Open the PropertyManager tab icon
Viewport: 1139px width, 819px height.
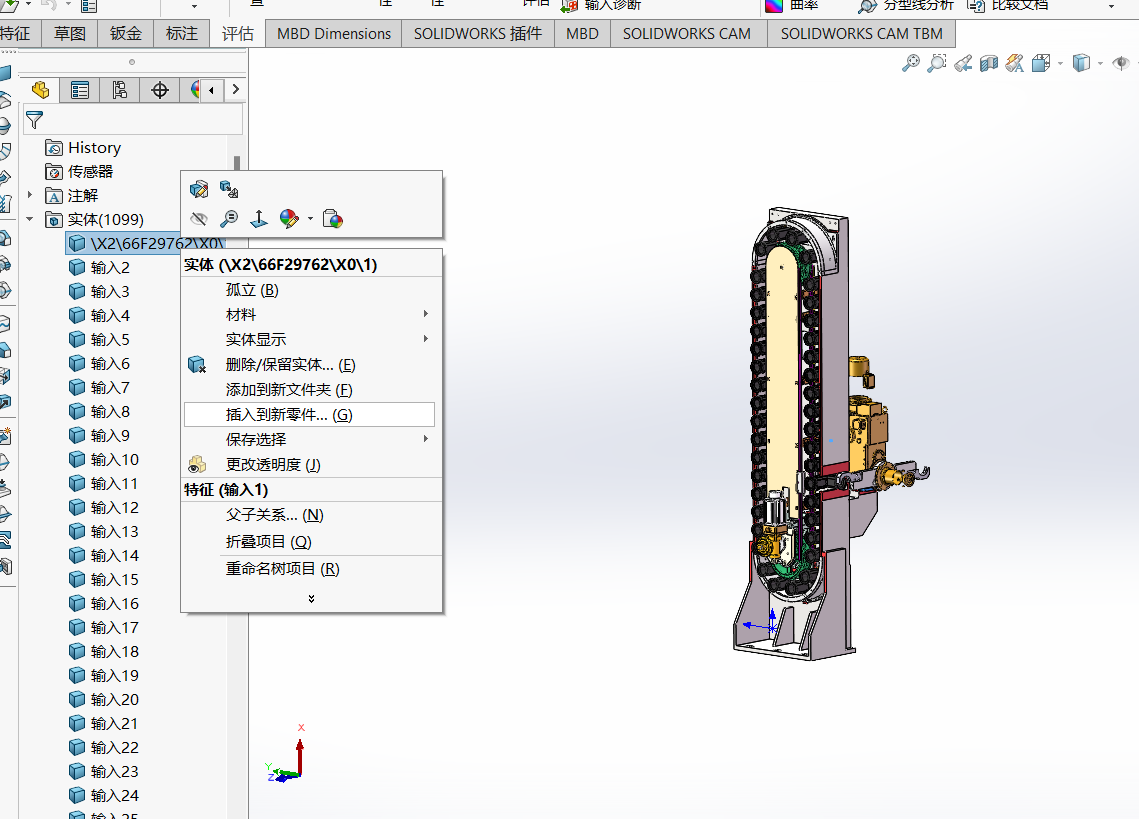pos(80,90)
